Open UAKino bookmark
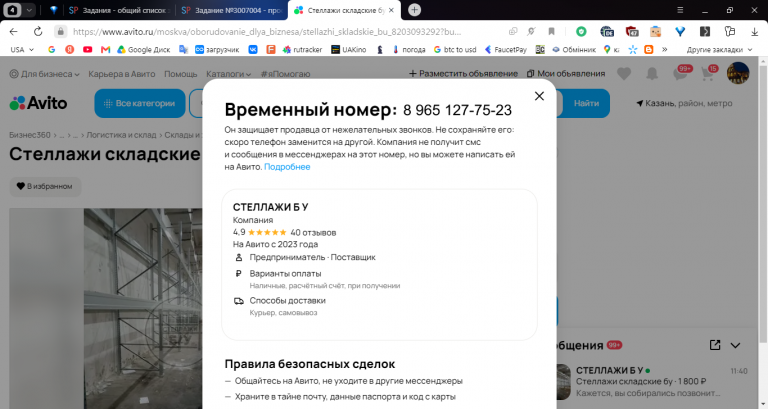 (x=349, y=49)
